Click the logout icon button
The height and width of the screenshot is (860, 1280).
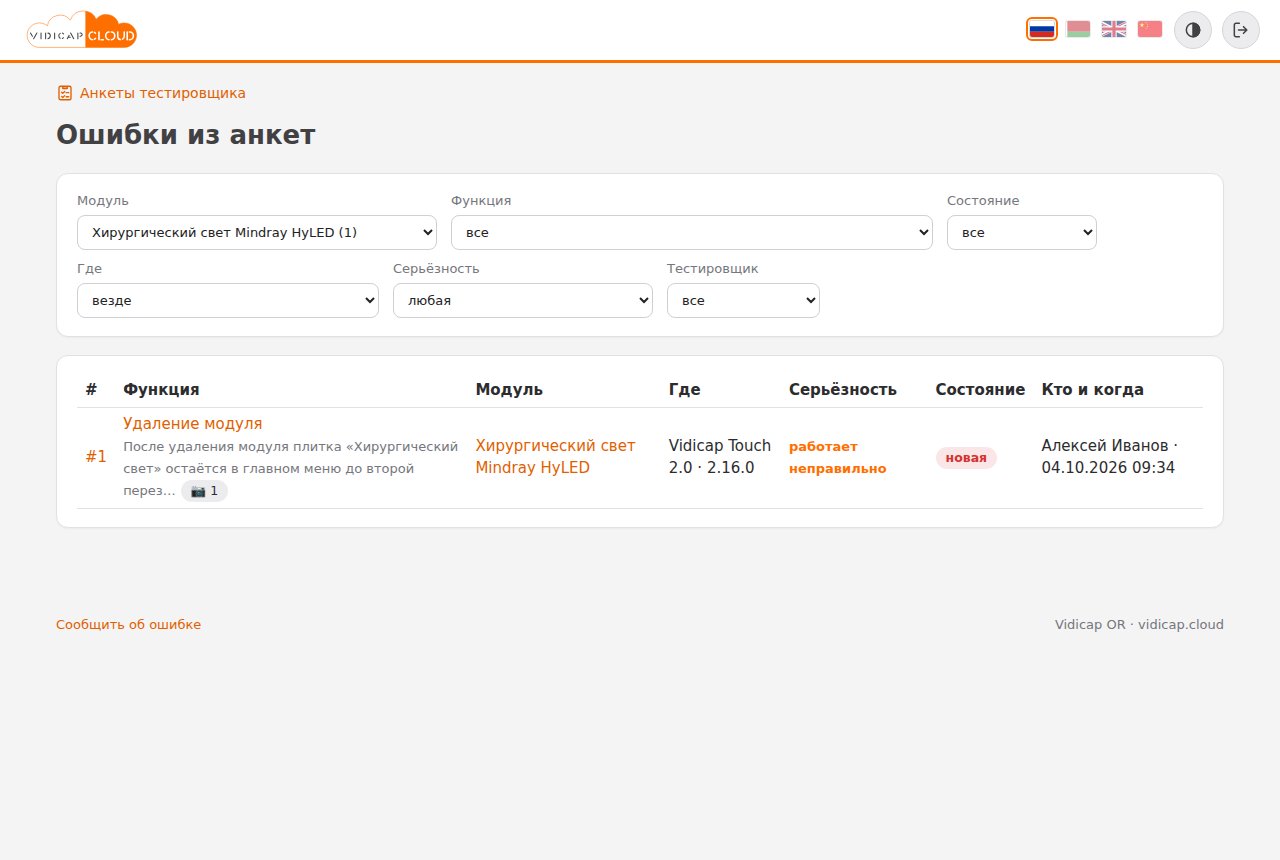(1241, 30)
